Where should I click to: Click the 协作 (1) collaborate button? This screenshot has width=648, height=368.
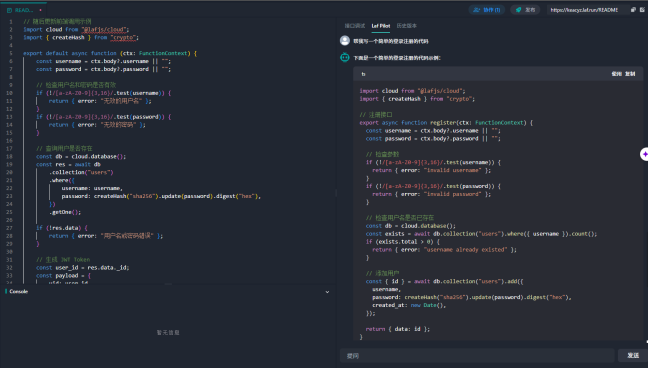[x=487, y=10]
